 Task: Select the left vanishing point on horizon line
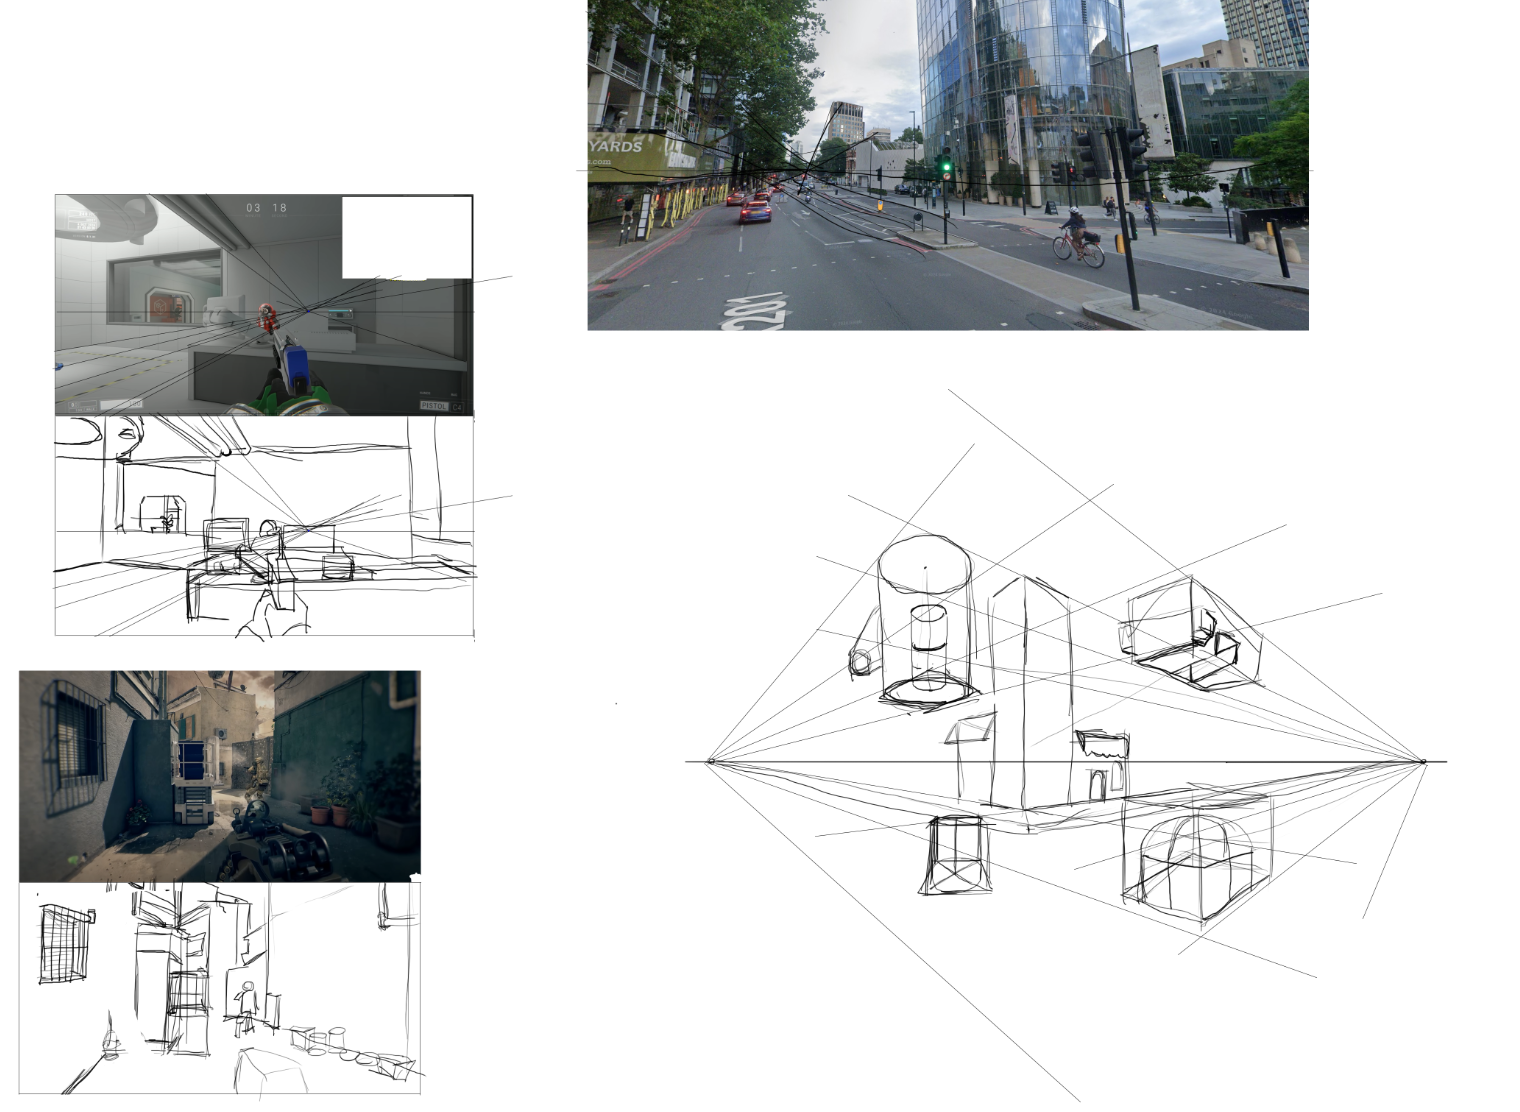point(711,762)
